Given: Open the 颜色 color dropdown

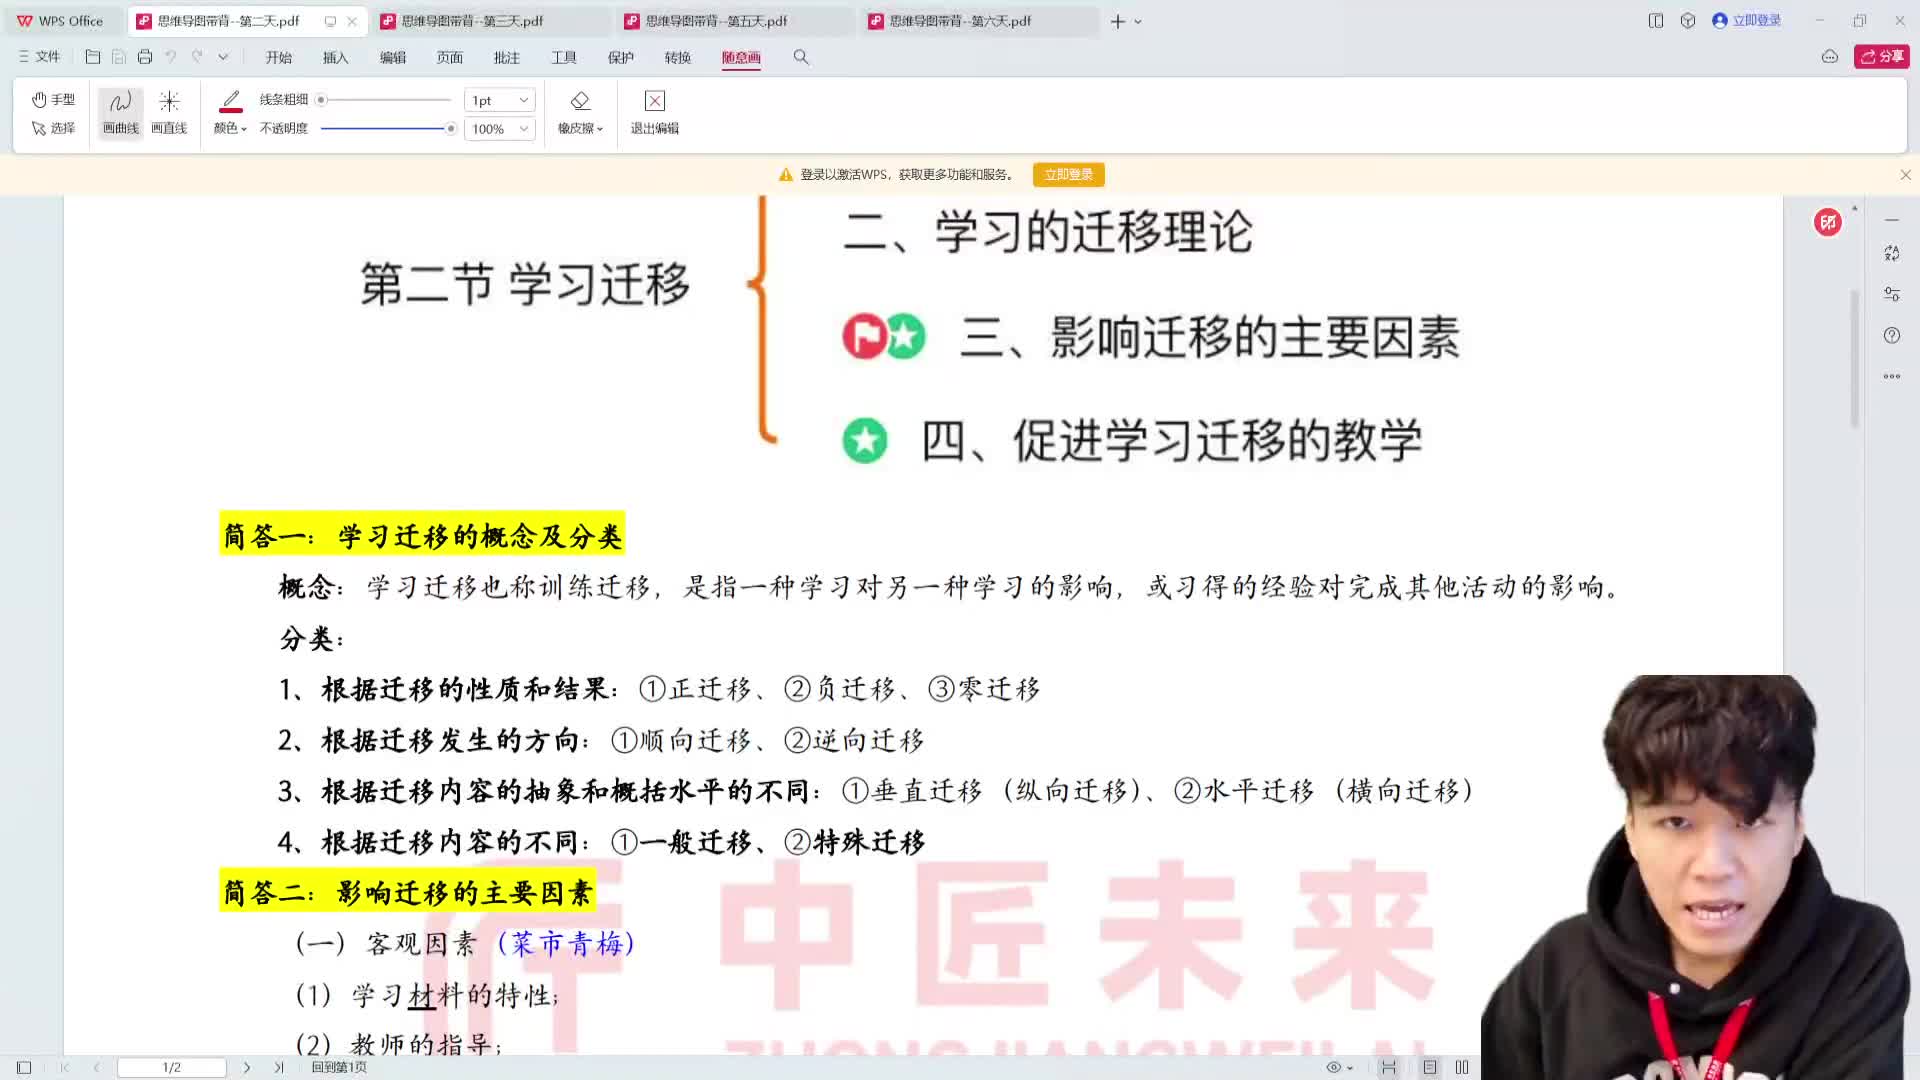Looking at the screenshot, I should (228, 128).
